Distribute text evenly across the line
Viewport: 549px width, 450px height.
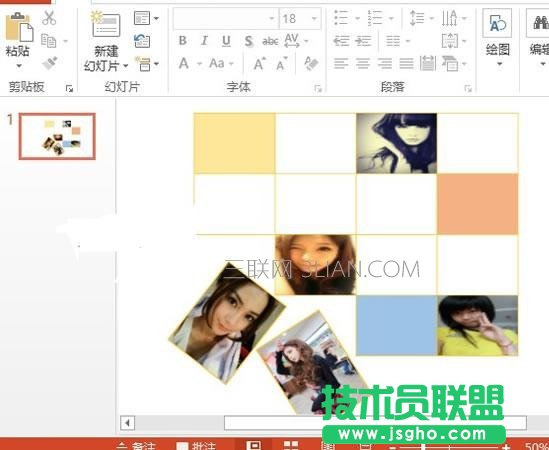click(428, 64)
